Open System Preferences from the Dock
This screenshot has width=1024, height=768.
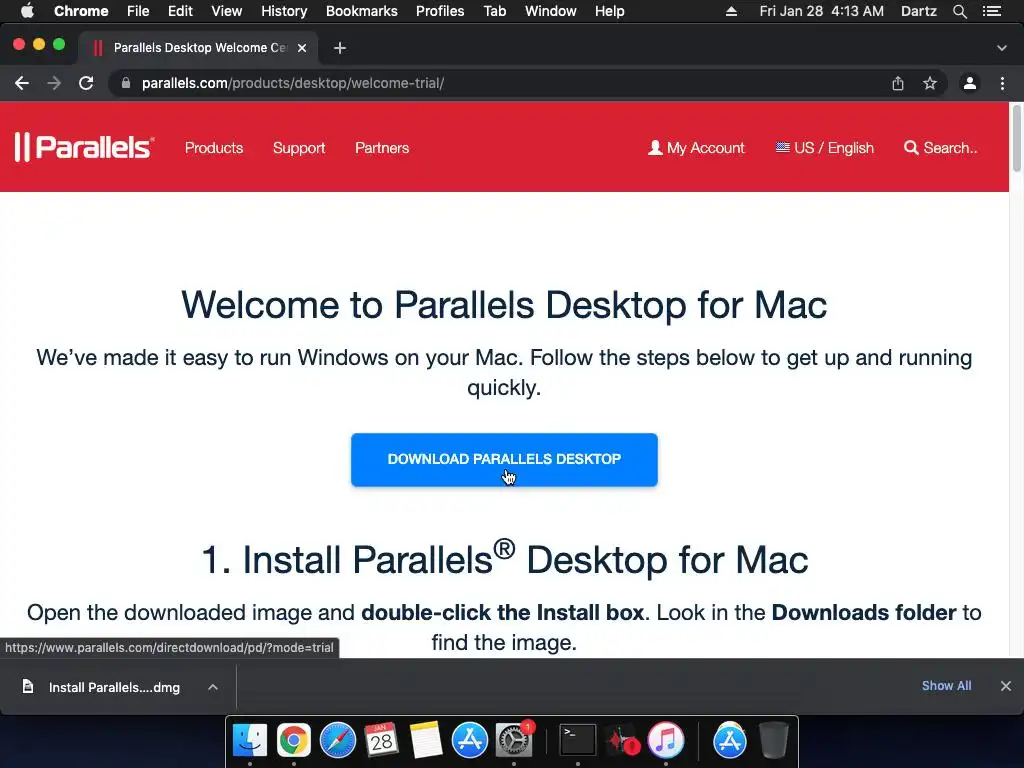click(514, 740)
